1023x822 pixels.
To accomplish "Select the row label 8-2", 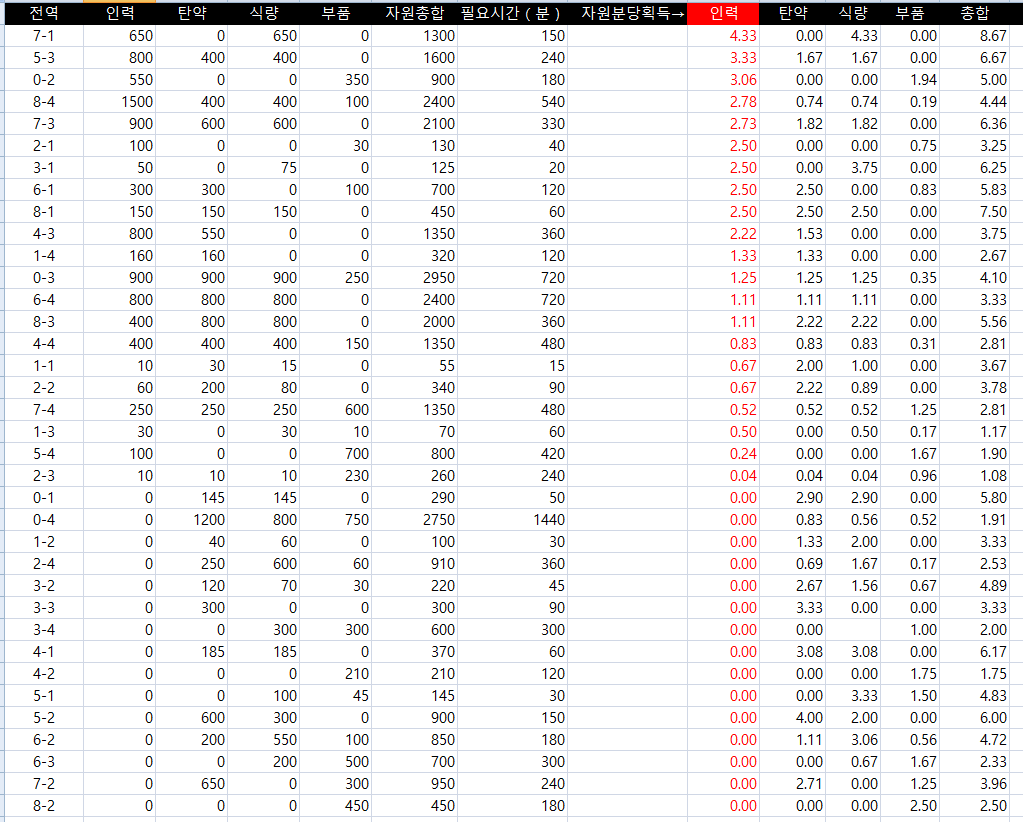I will point(43,806).
